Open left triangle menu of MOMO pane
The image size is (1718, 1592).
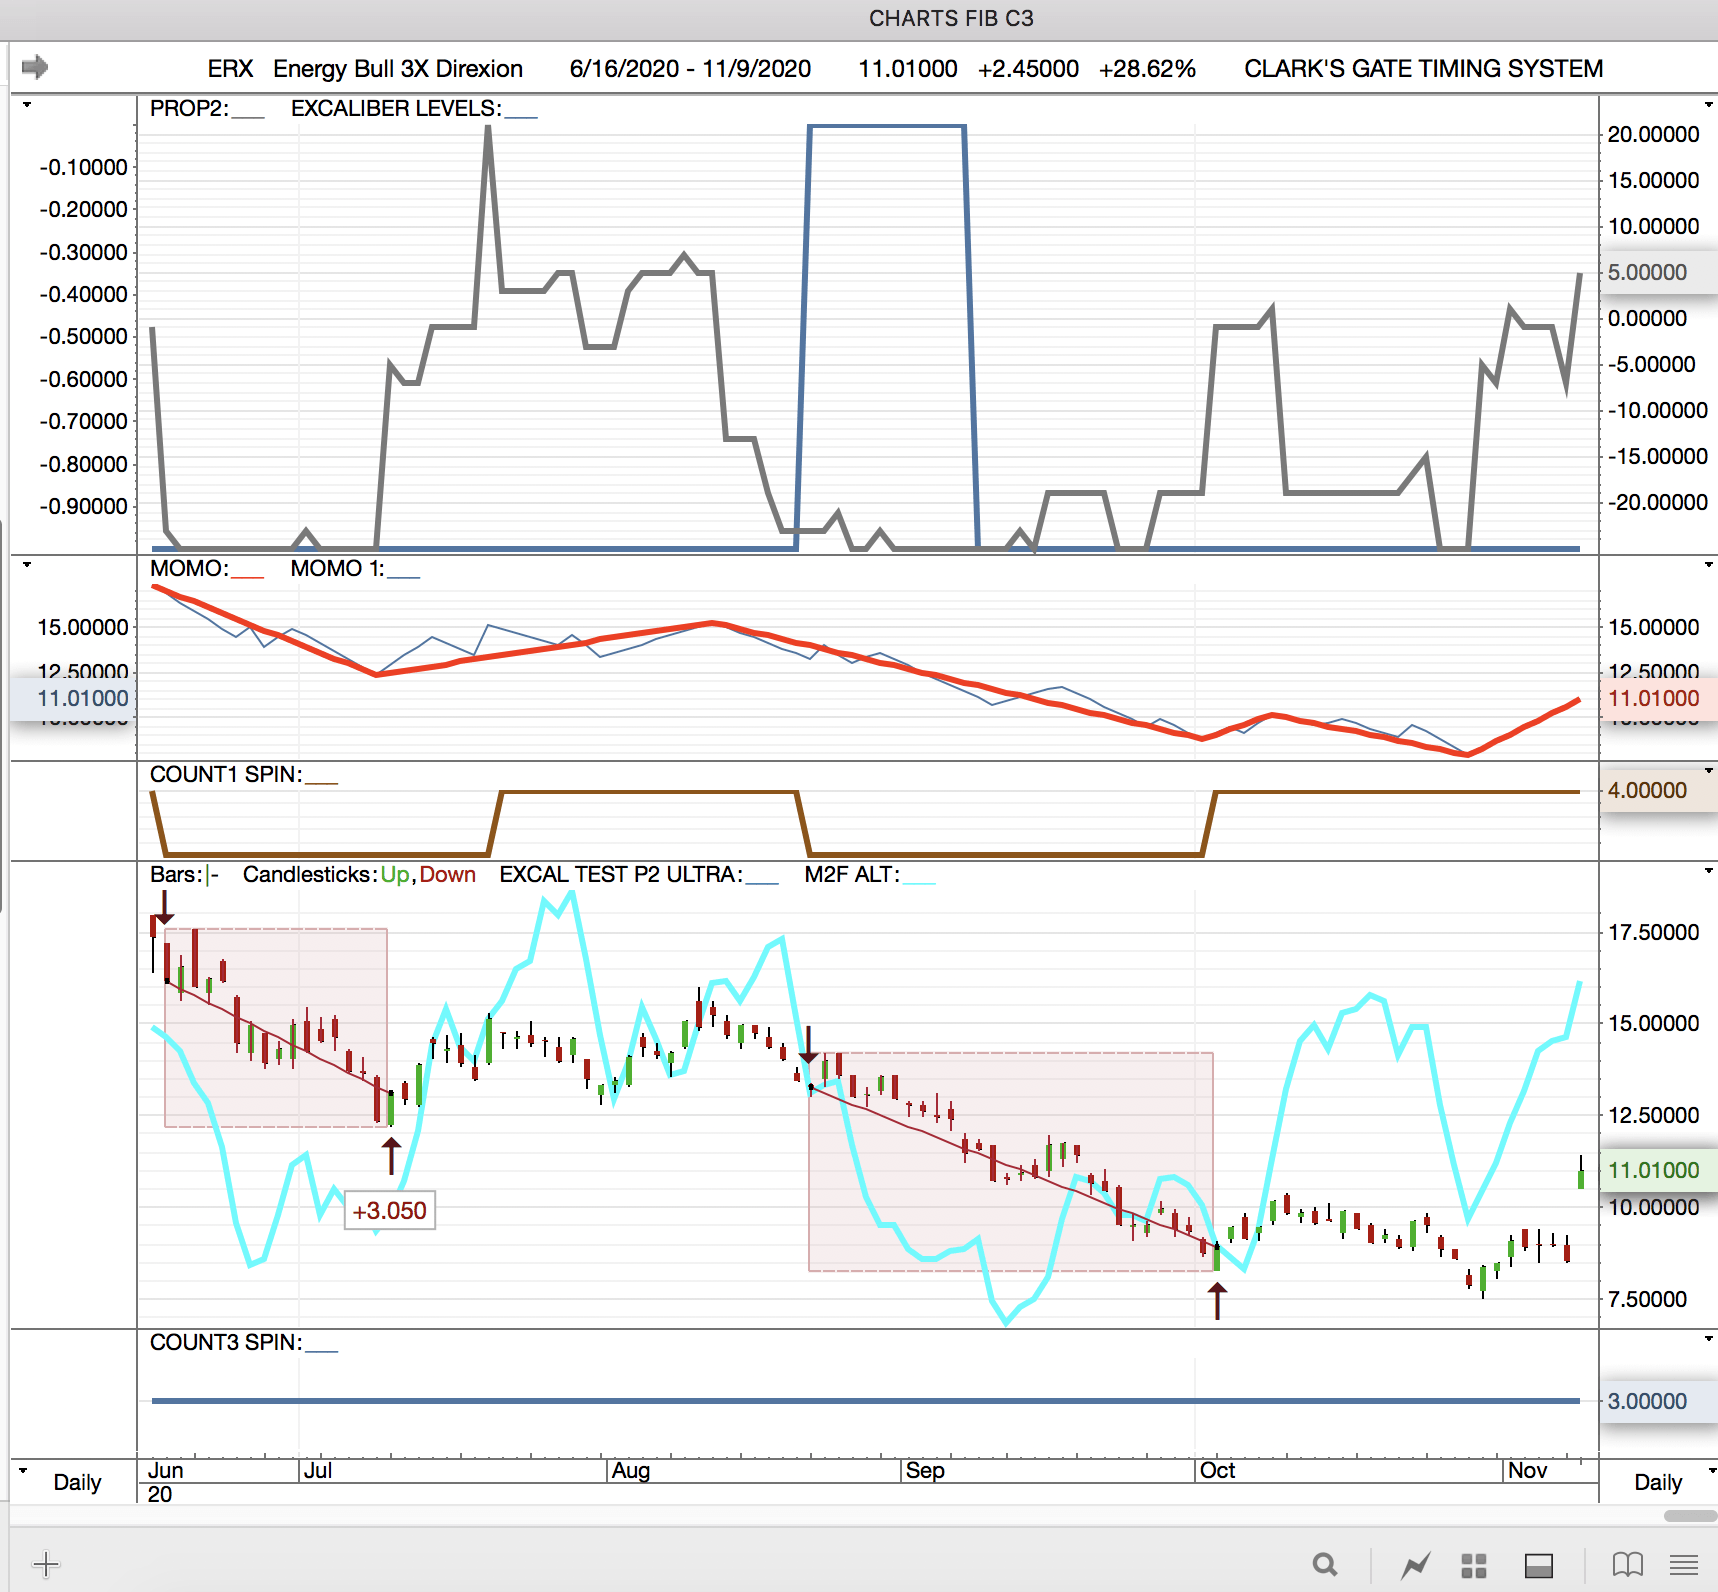coord(27,565)
